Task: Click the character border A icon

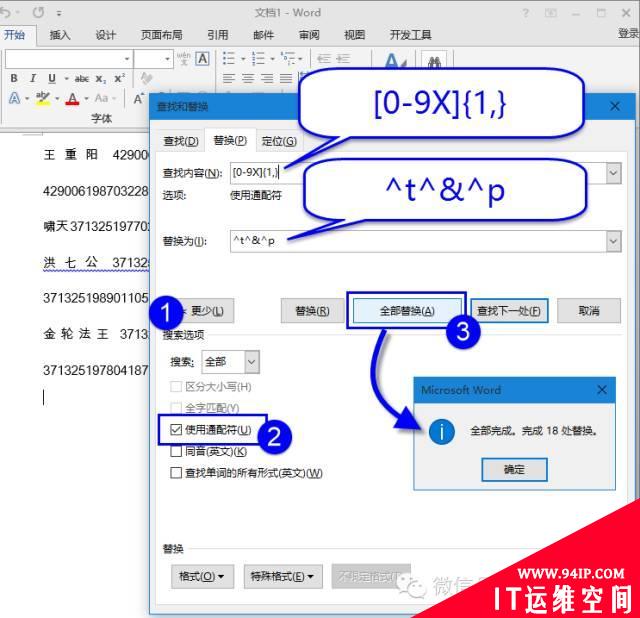Action: click(202, 58)
